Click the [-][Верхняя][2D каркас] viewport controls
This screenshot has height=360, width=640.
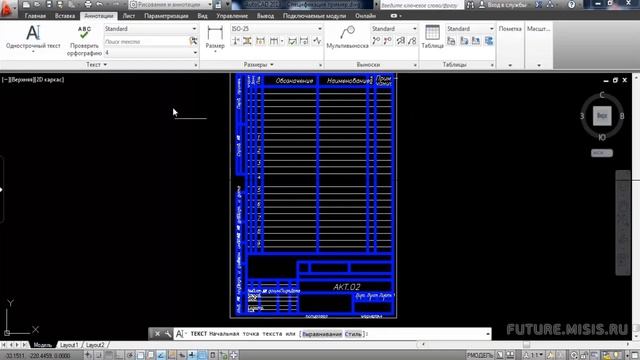(33, 80)
